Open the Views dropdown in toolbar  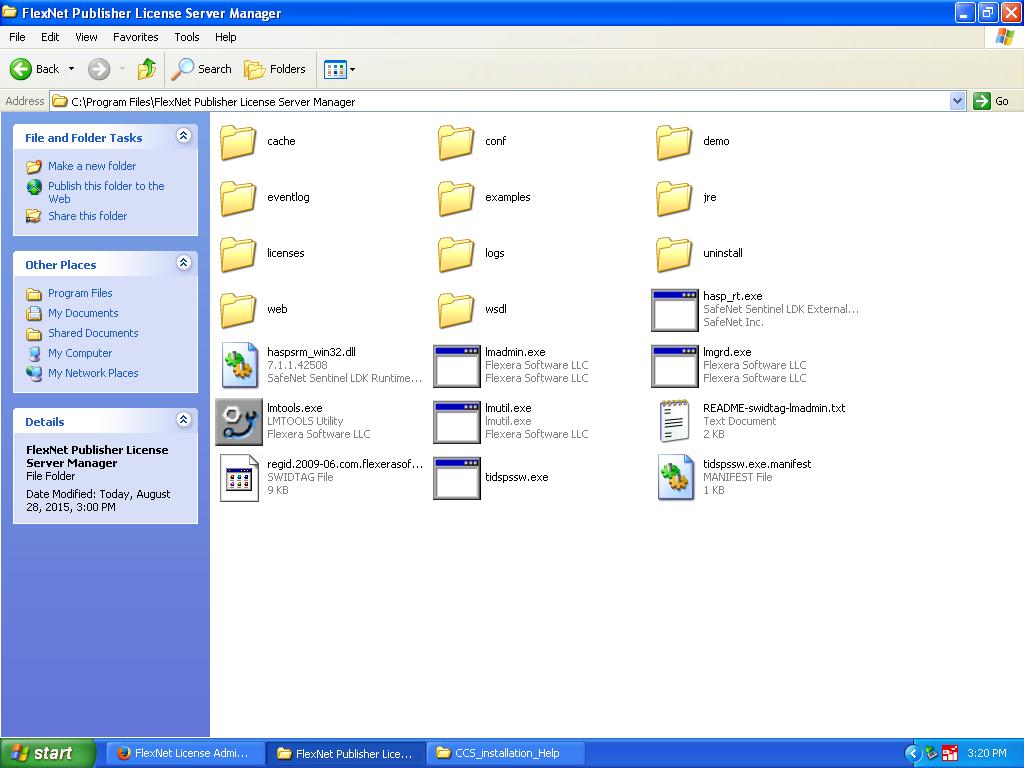[x=340, y=69]
